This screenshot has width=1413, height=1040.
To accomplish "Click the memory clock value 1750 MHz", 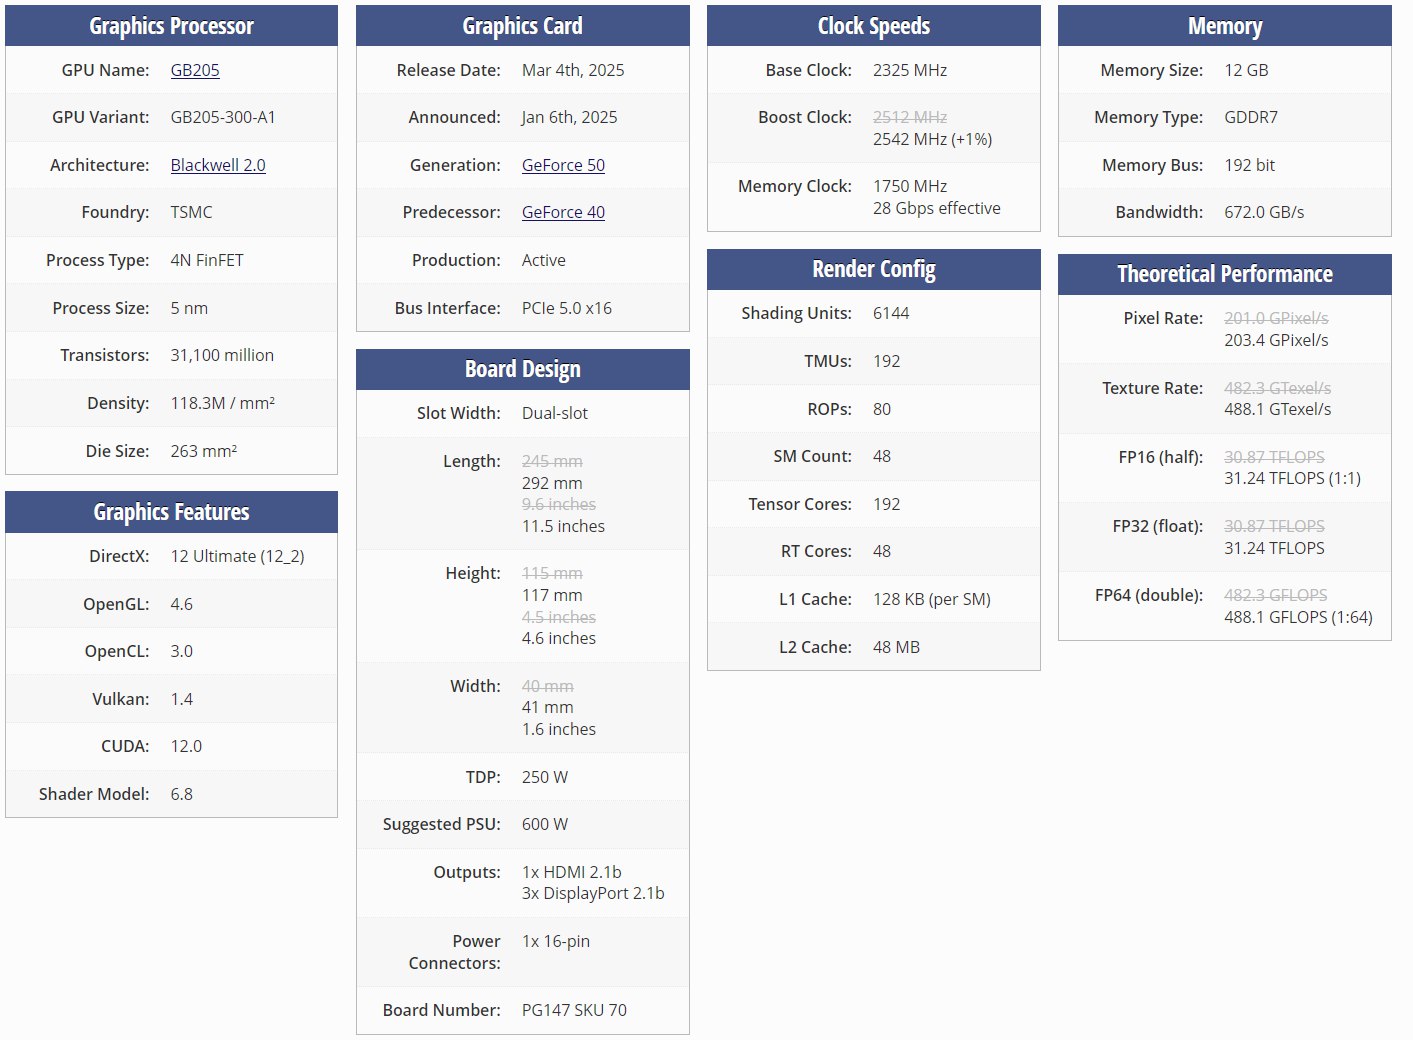I will coord(910,186).
